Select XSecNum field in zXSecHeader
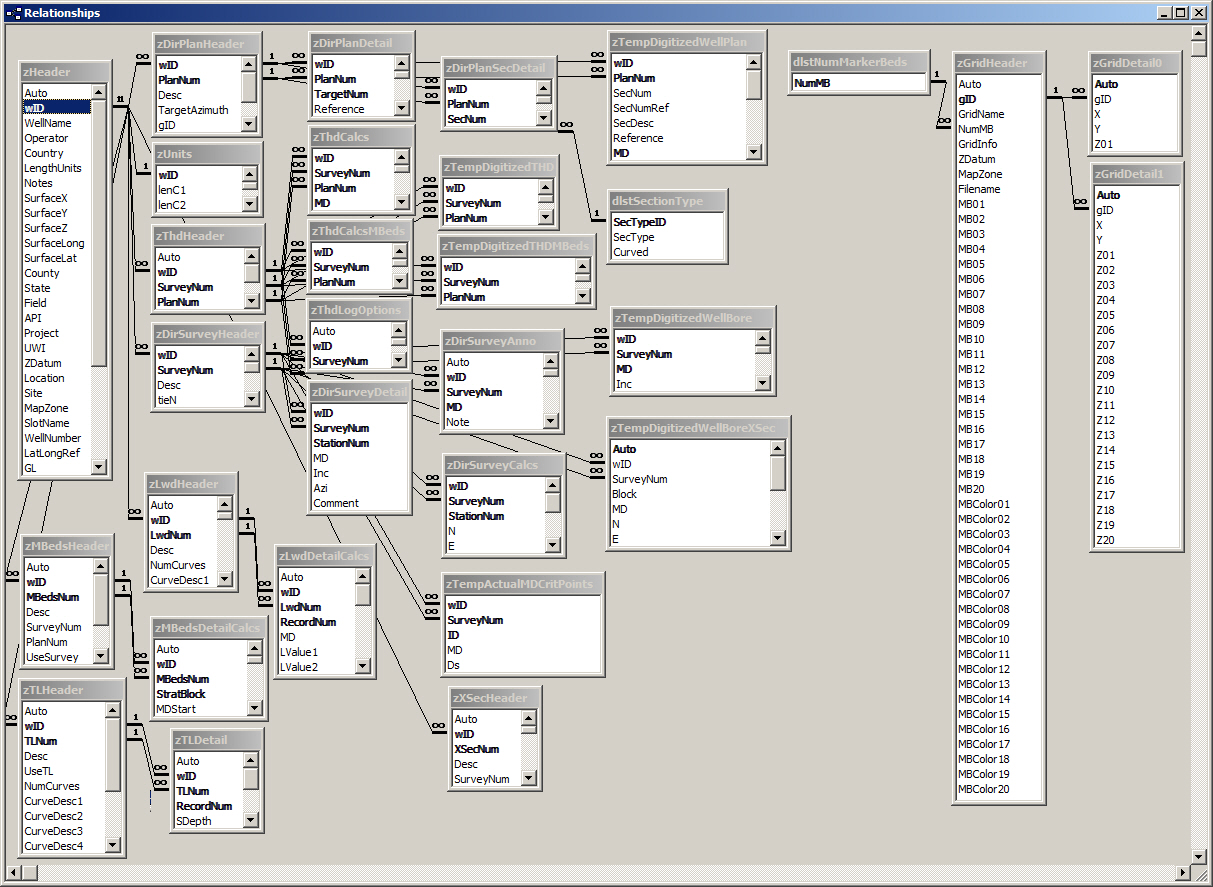This screenshot has height=887, width=1213. point(486,749)
